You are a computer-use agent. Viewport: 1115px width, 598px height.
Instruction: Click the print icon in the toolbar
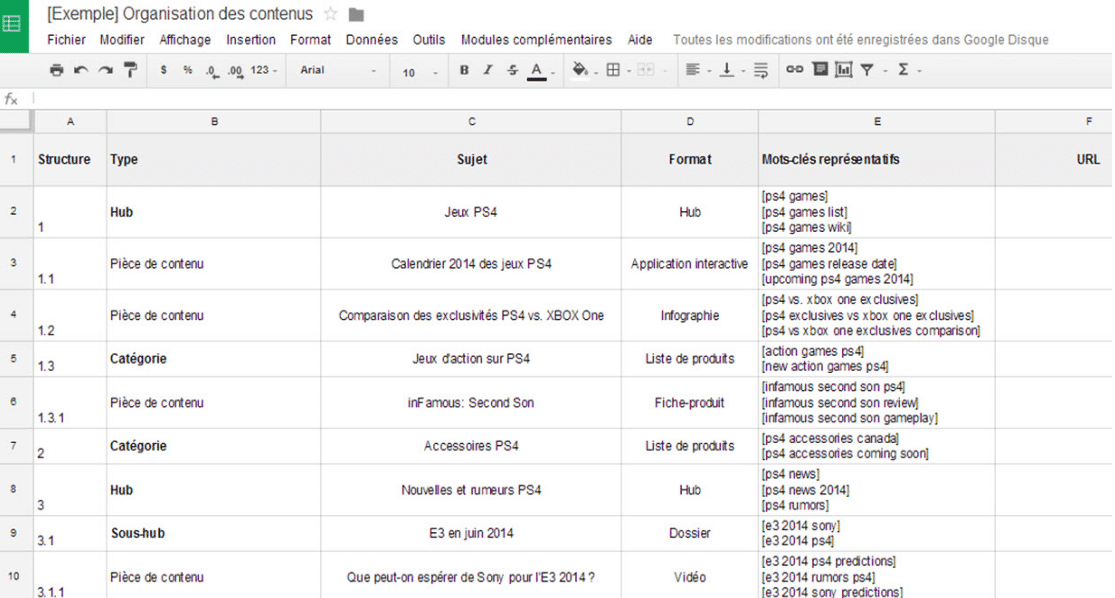pyautogui.click(x=57, y=70)
